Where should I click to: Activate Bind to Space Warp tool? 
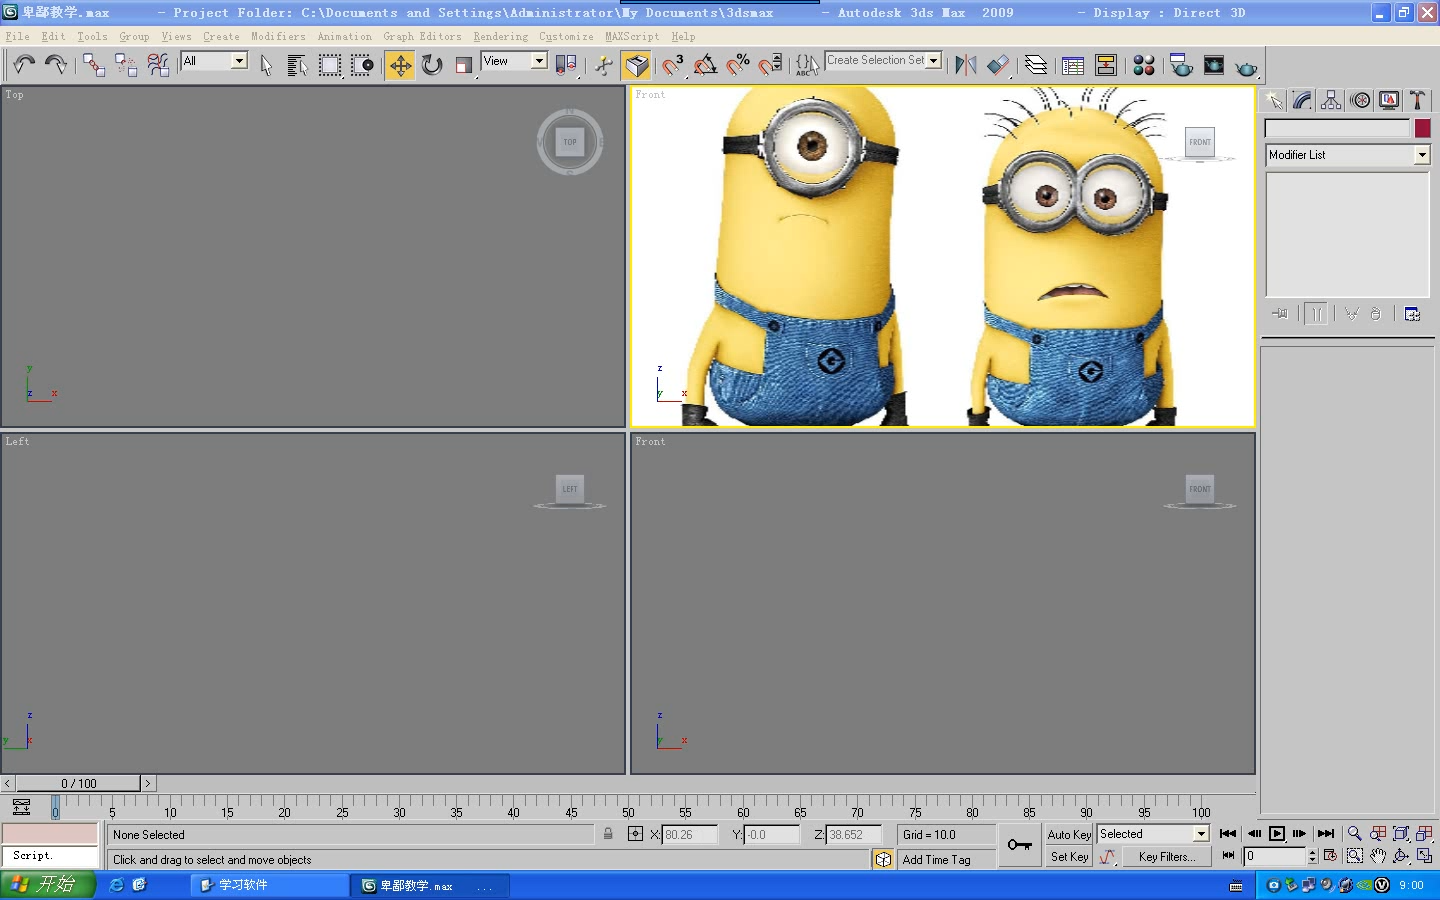tap(158, 65)
